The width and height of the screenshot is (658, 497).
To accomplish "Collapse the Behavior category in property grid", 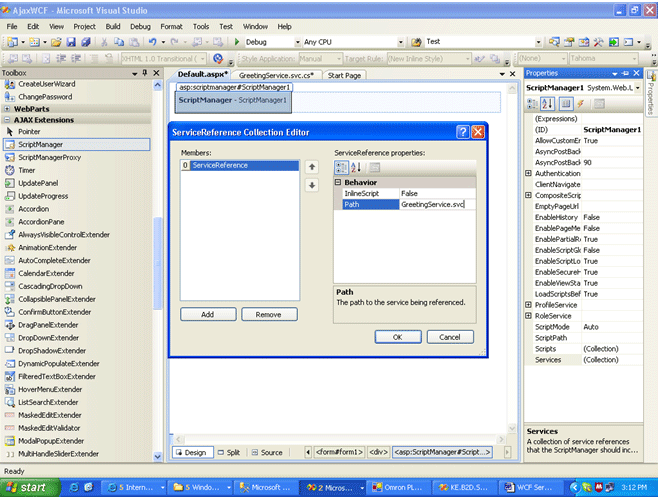I will coord(338,183).
